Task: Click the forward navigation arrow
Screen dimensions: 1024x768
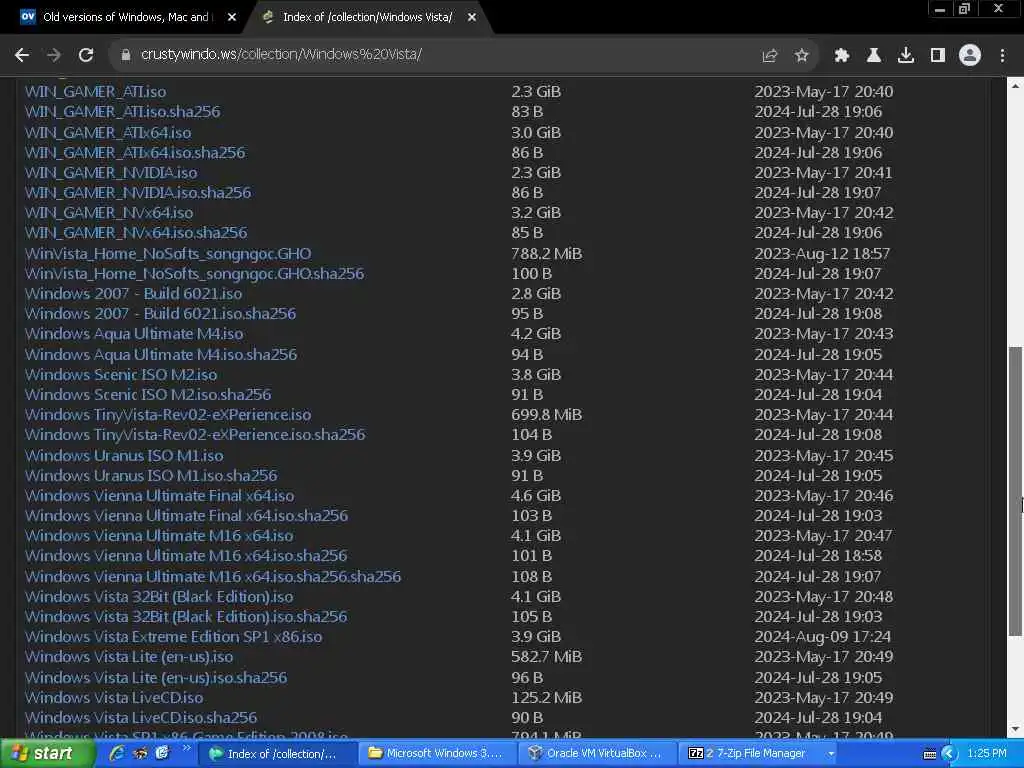Action: (54, 56)
